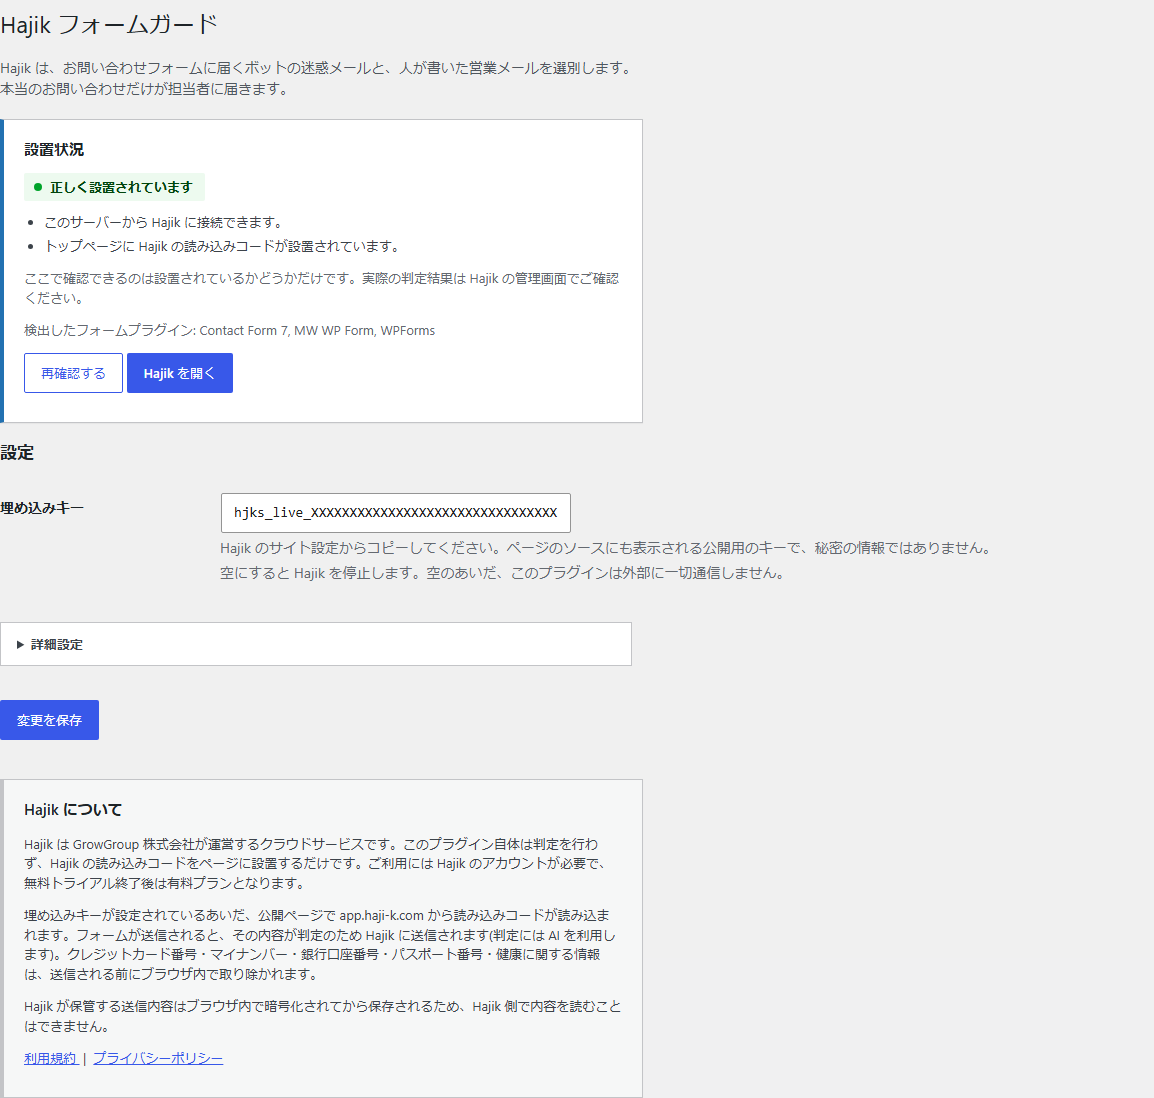Click the 再確認する button

pos(73,373)
